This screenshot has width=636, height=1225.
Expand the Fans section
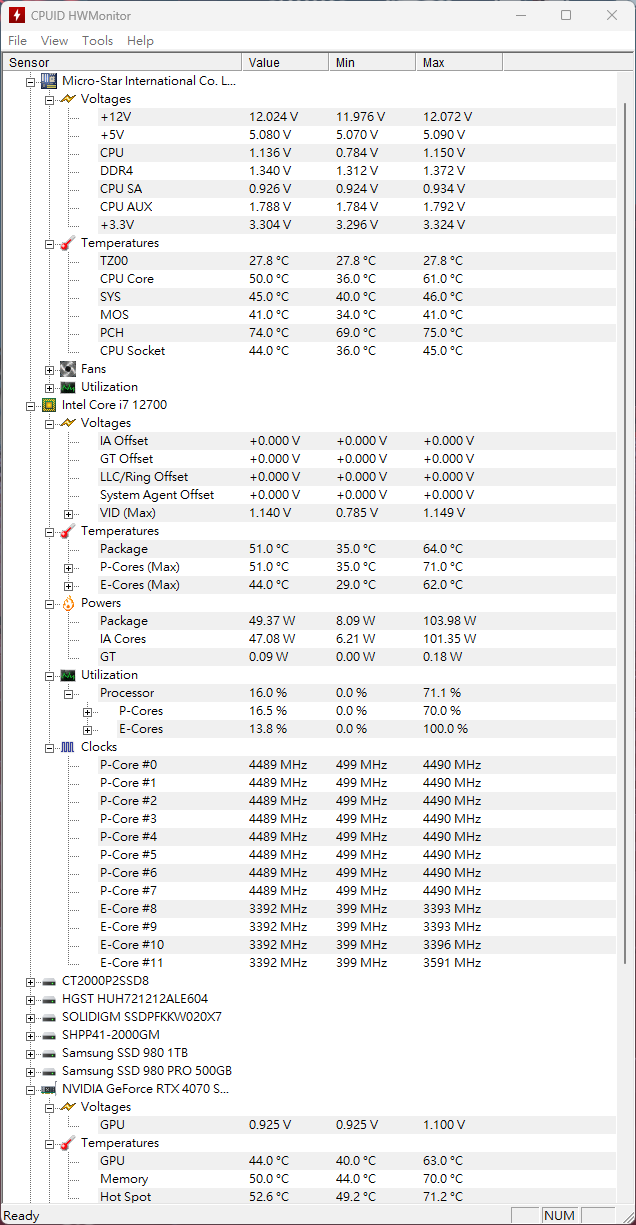49,369
